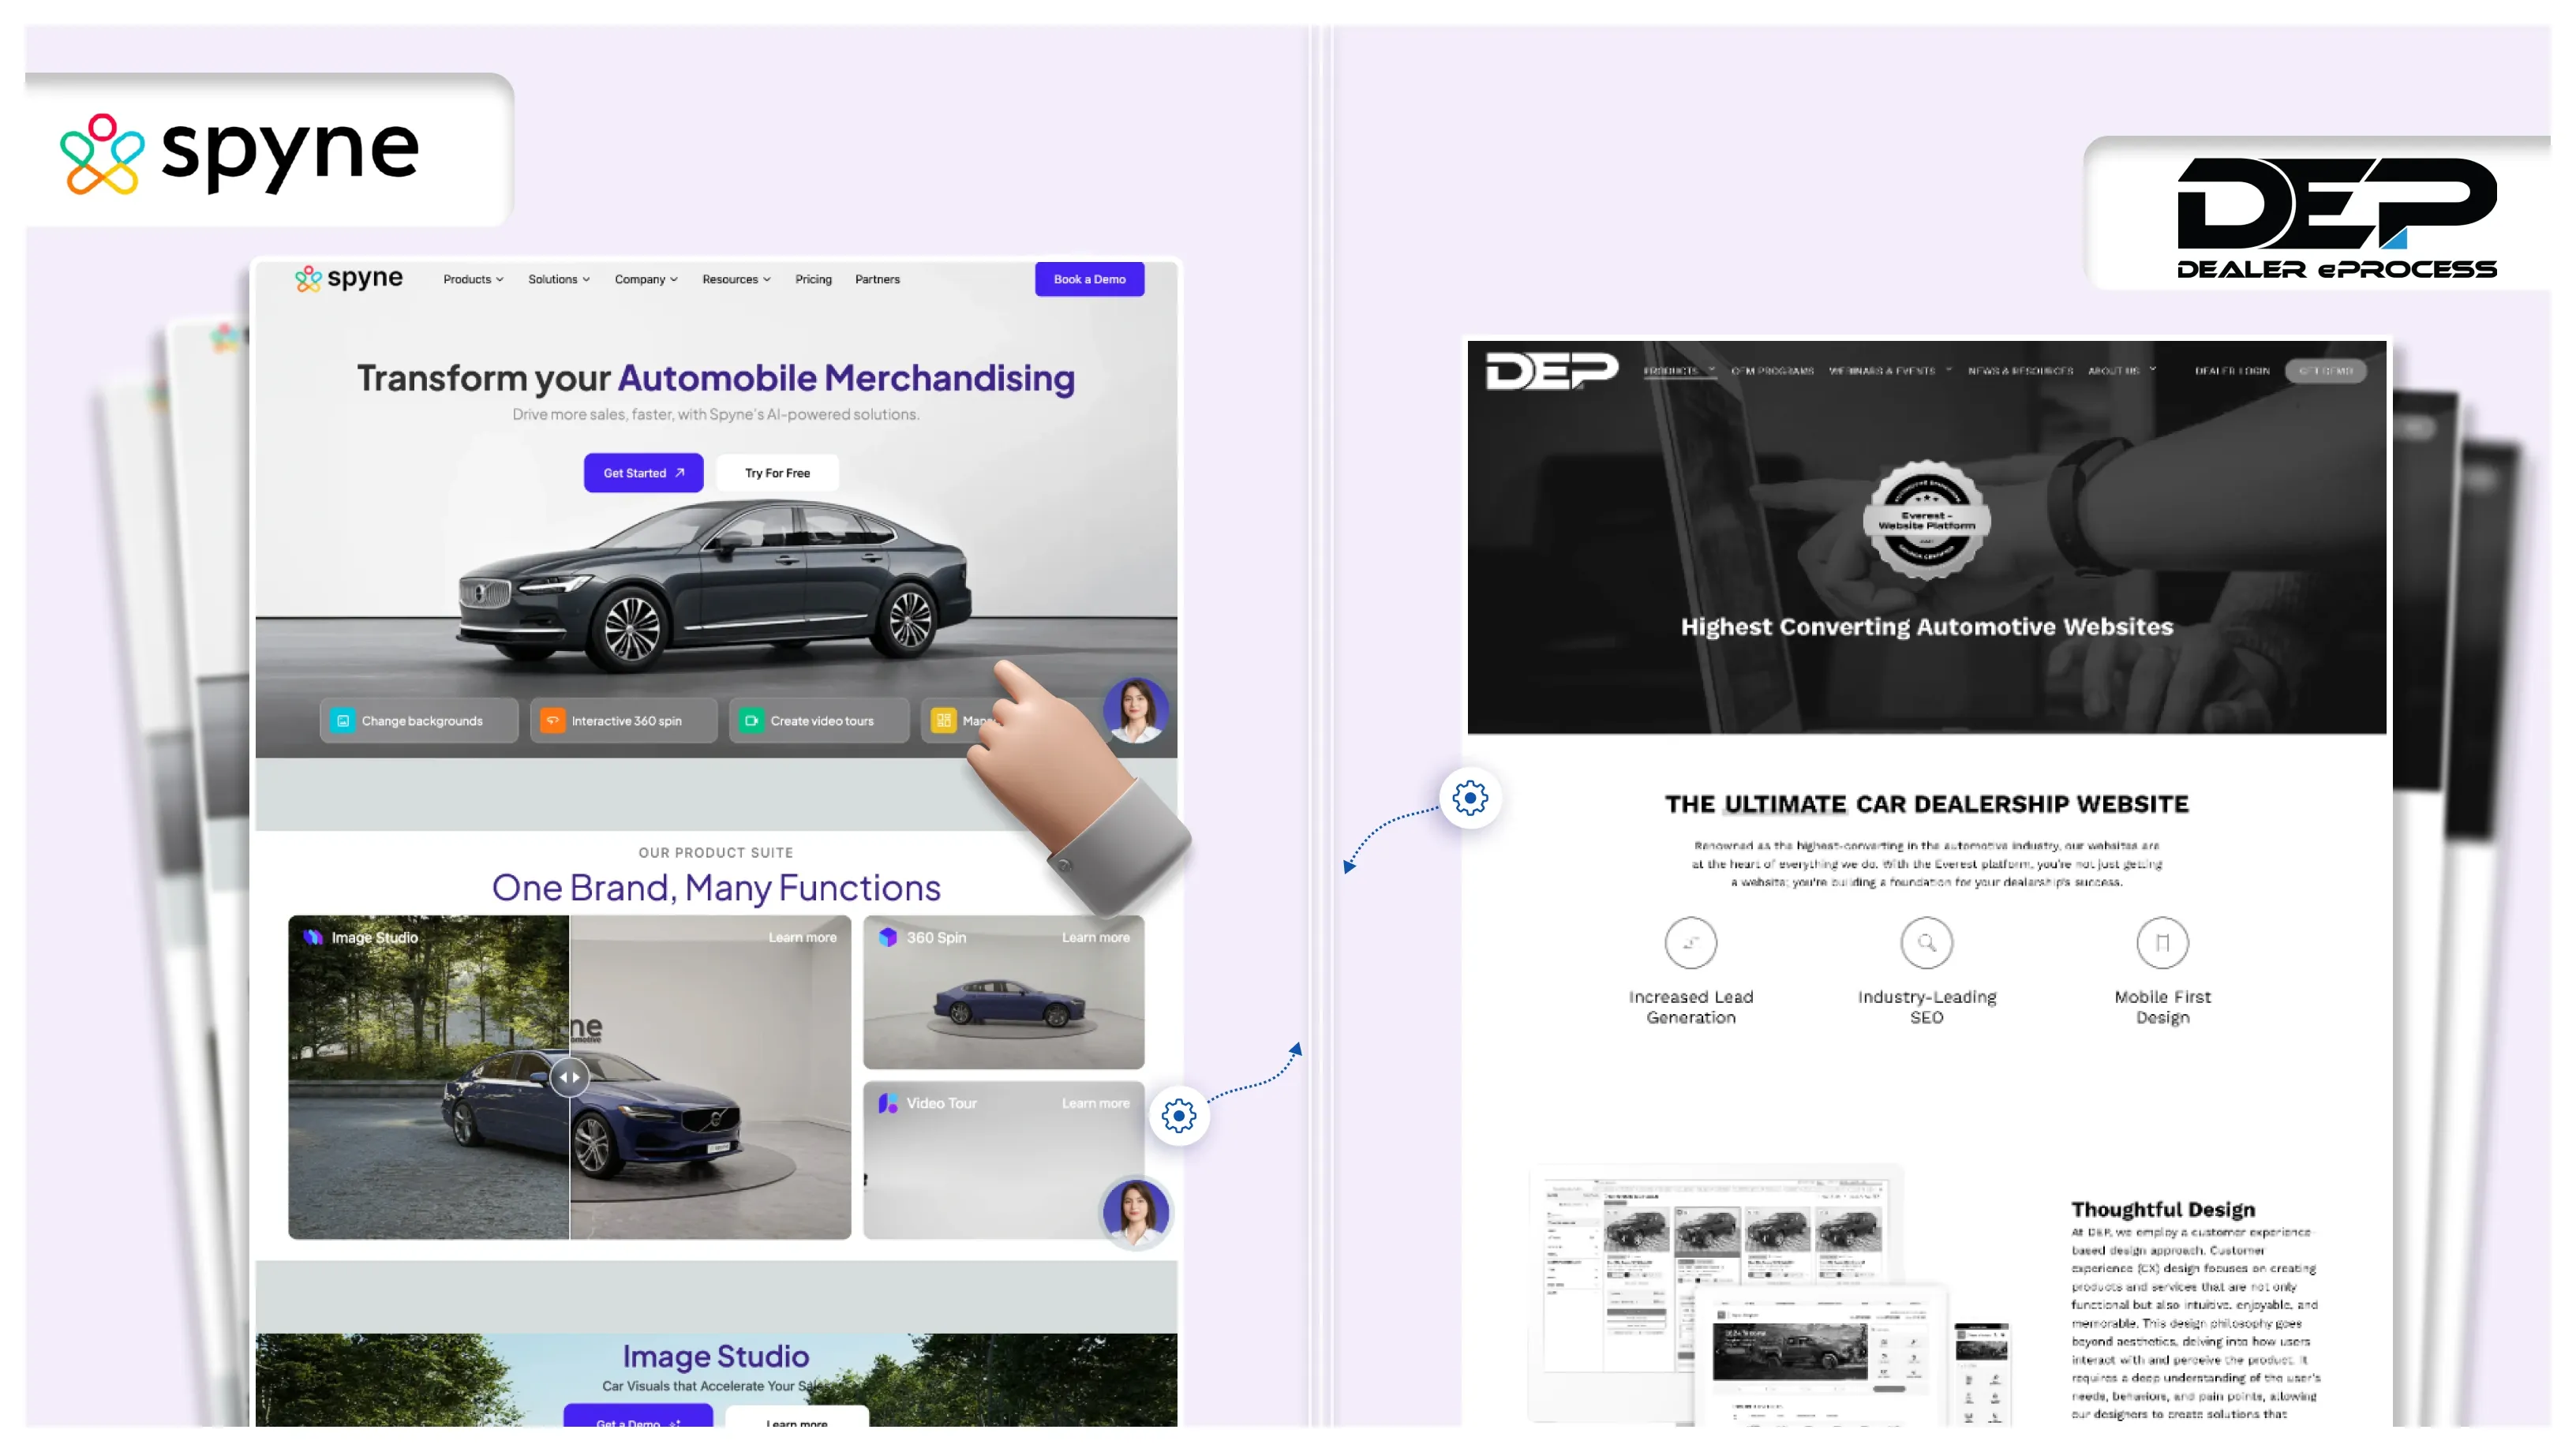Click the 'Image Studio' banner title at the bottom
Image resolution: width=2576 pixels, height=1452 pixels.
coord(716,1356)
